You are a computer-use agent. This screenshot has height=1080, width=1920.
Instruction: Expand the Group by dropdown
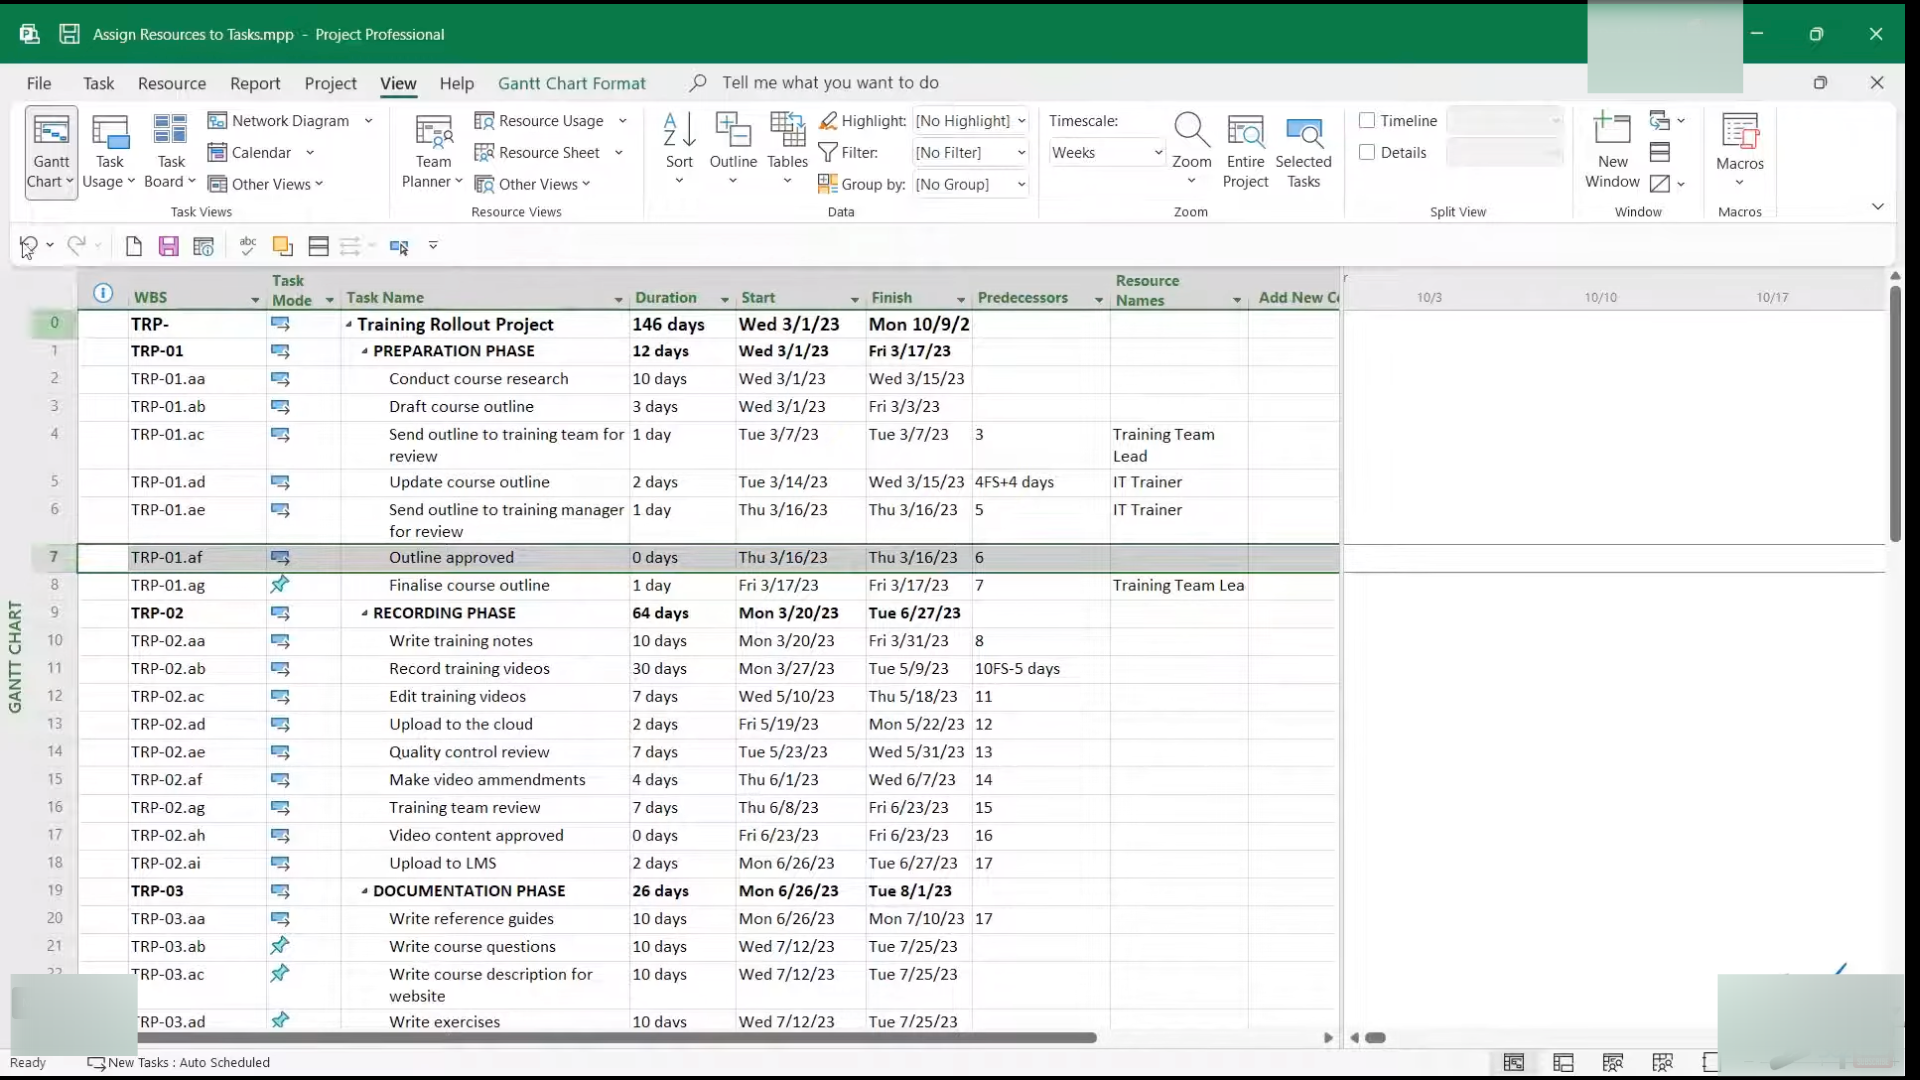pos(1021,185)
